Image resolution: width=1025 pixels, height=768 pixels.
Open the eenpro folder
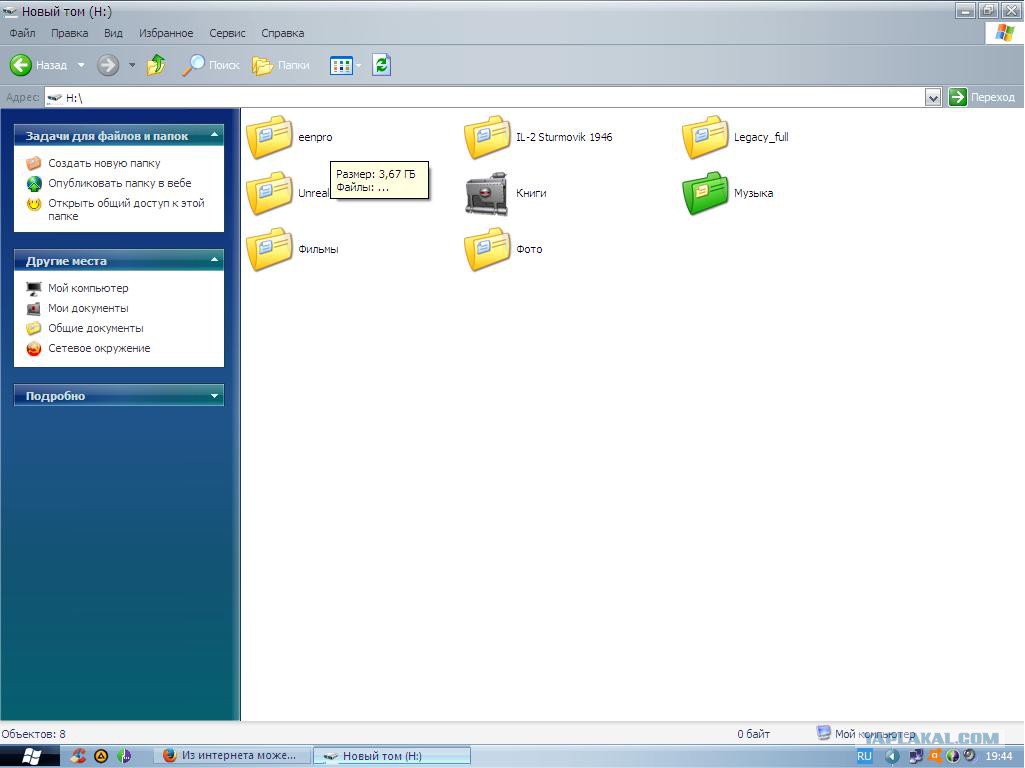tap(289, 137)
